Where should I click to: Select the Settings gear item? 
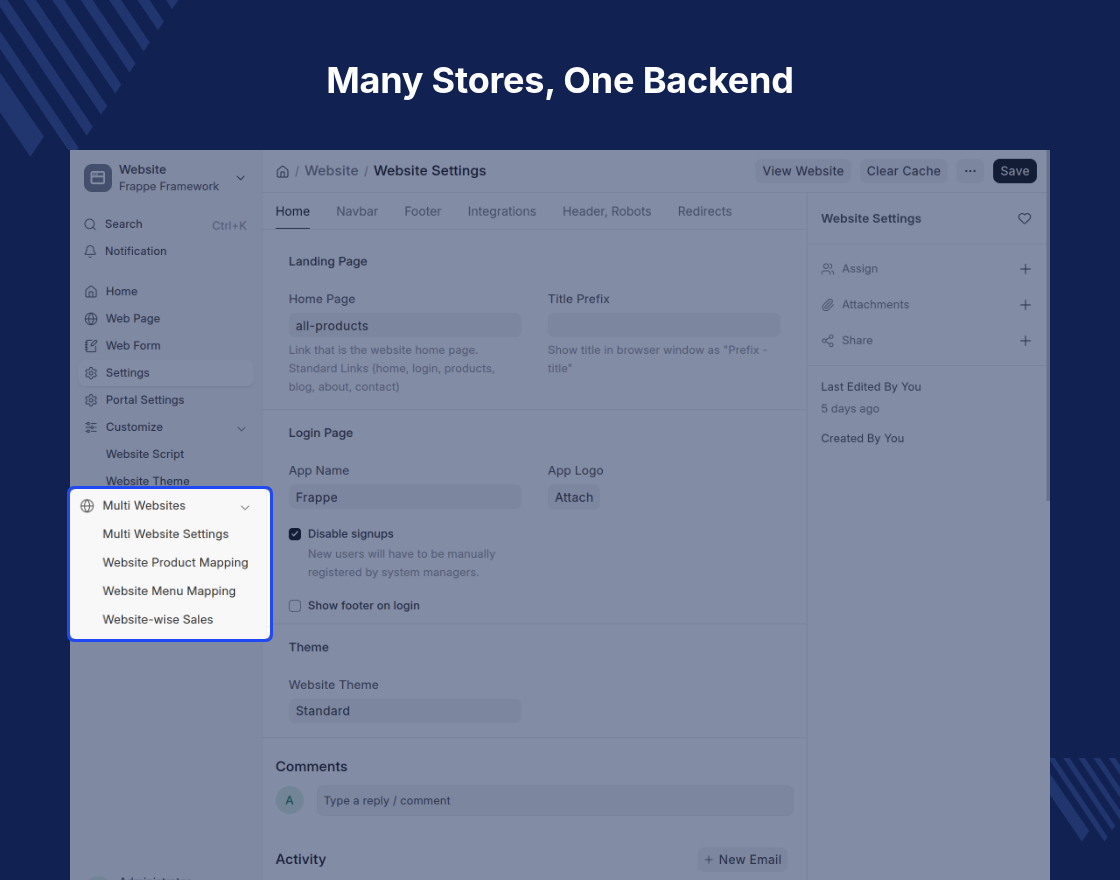pos(165,373)
